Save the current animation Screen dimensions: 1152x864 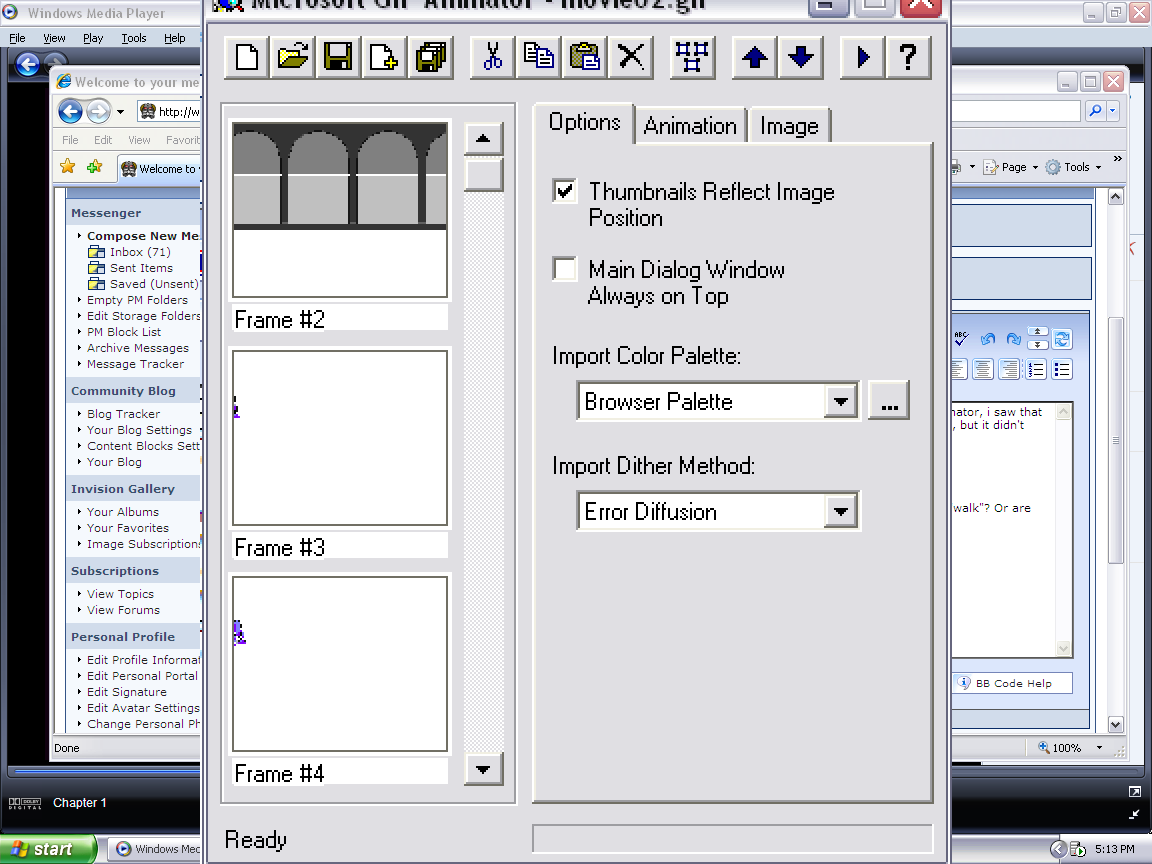coord(337,57)
